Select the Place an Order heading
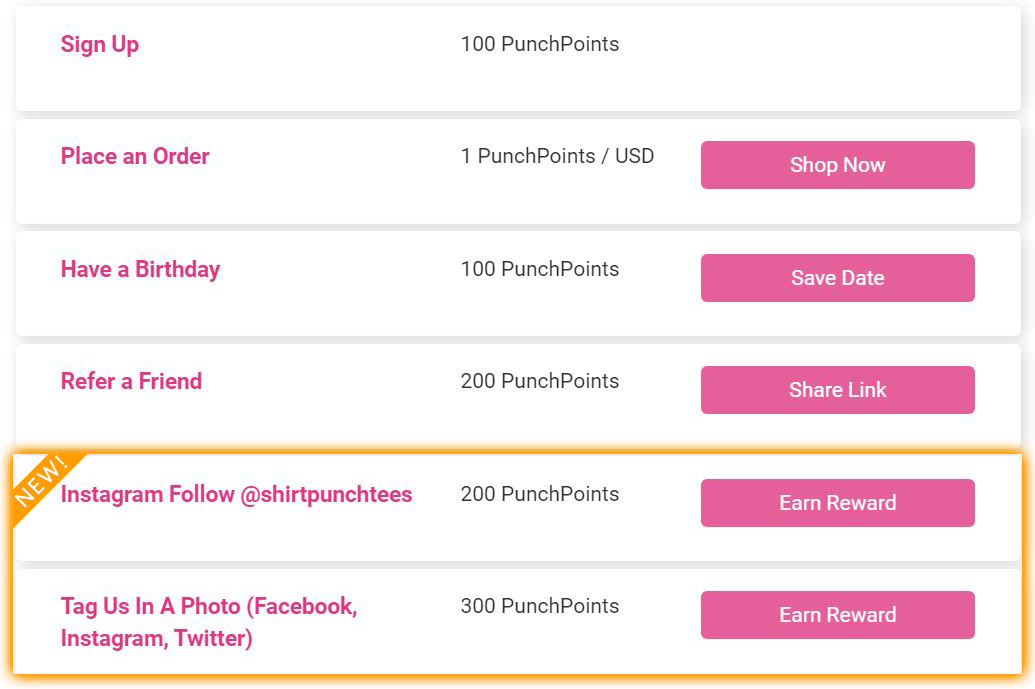This screenshot has width=1035, height=689. point(135,156)
